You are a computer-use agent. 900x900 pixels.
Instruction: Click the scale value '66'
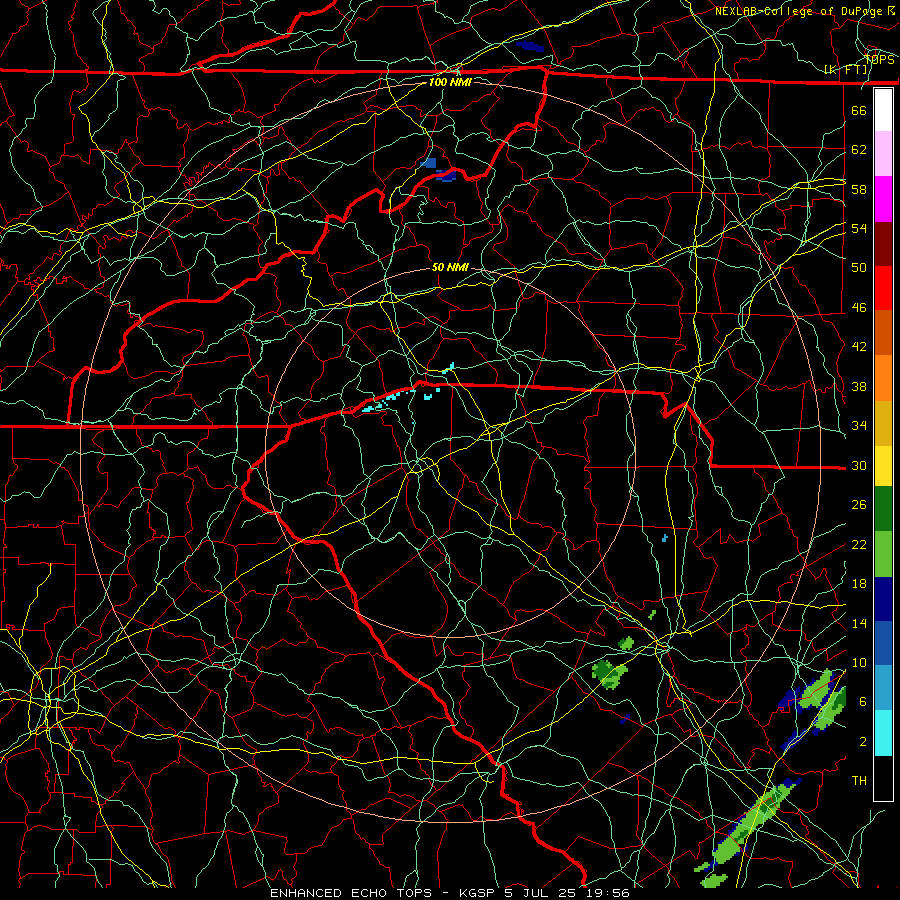coord(859,110)
